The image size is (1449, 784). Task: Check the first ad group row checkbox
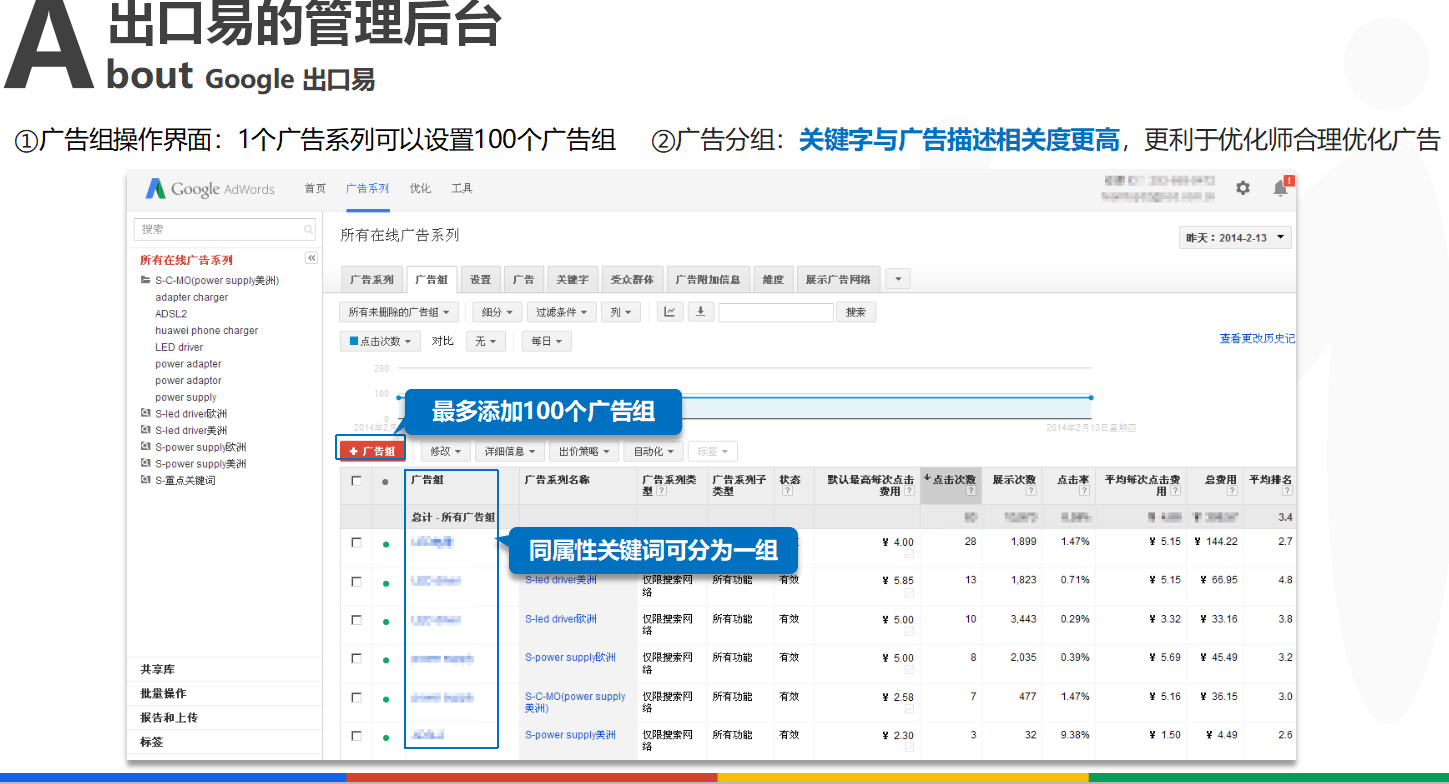pyautogui.click(x=356, y=543)
